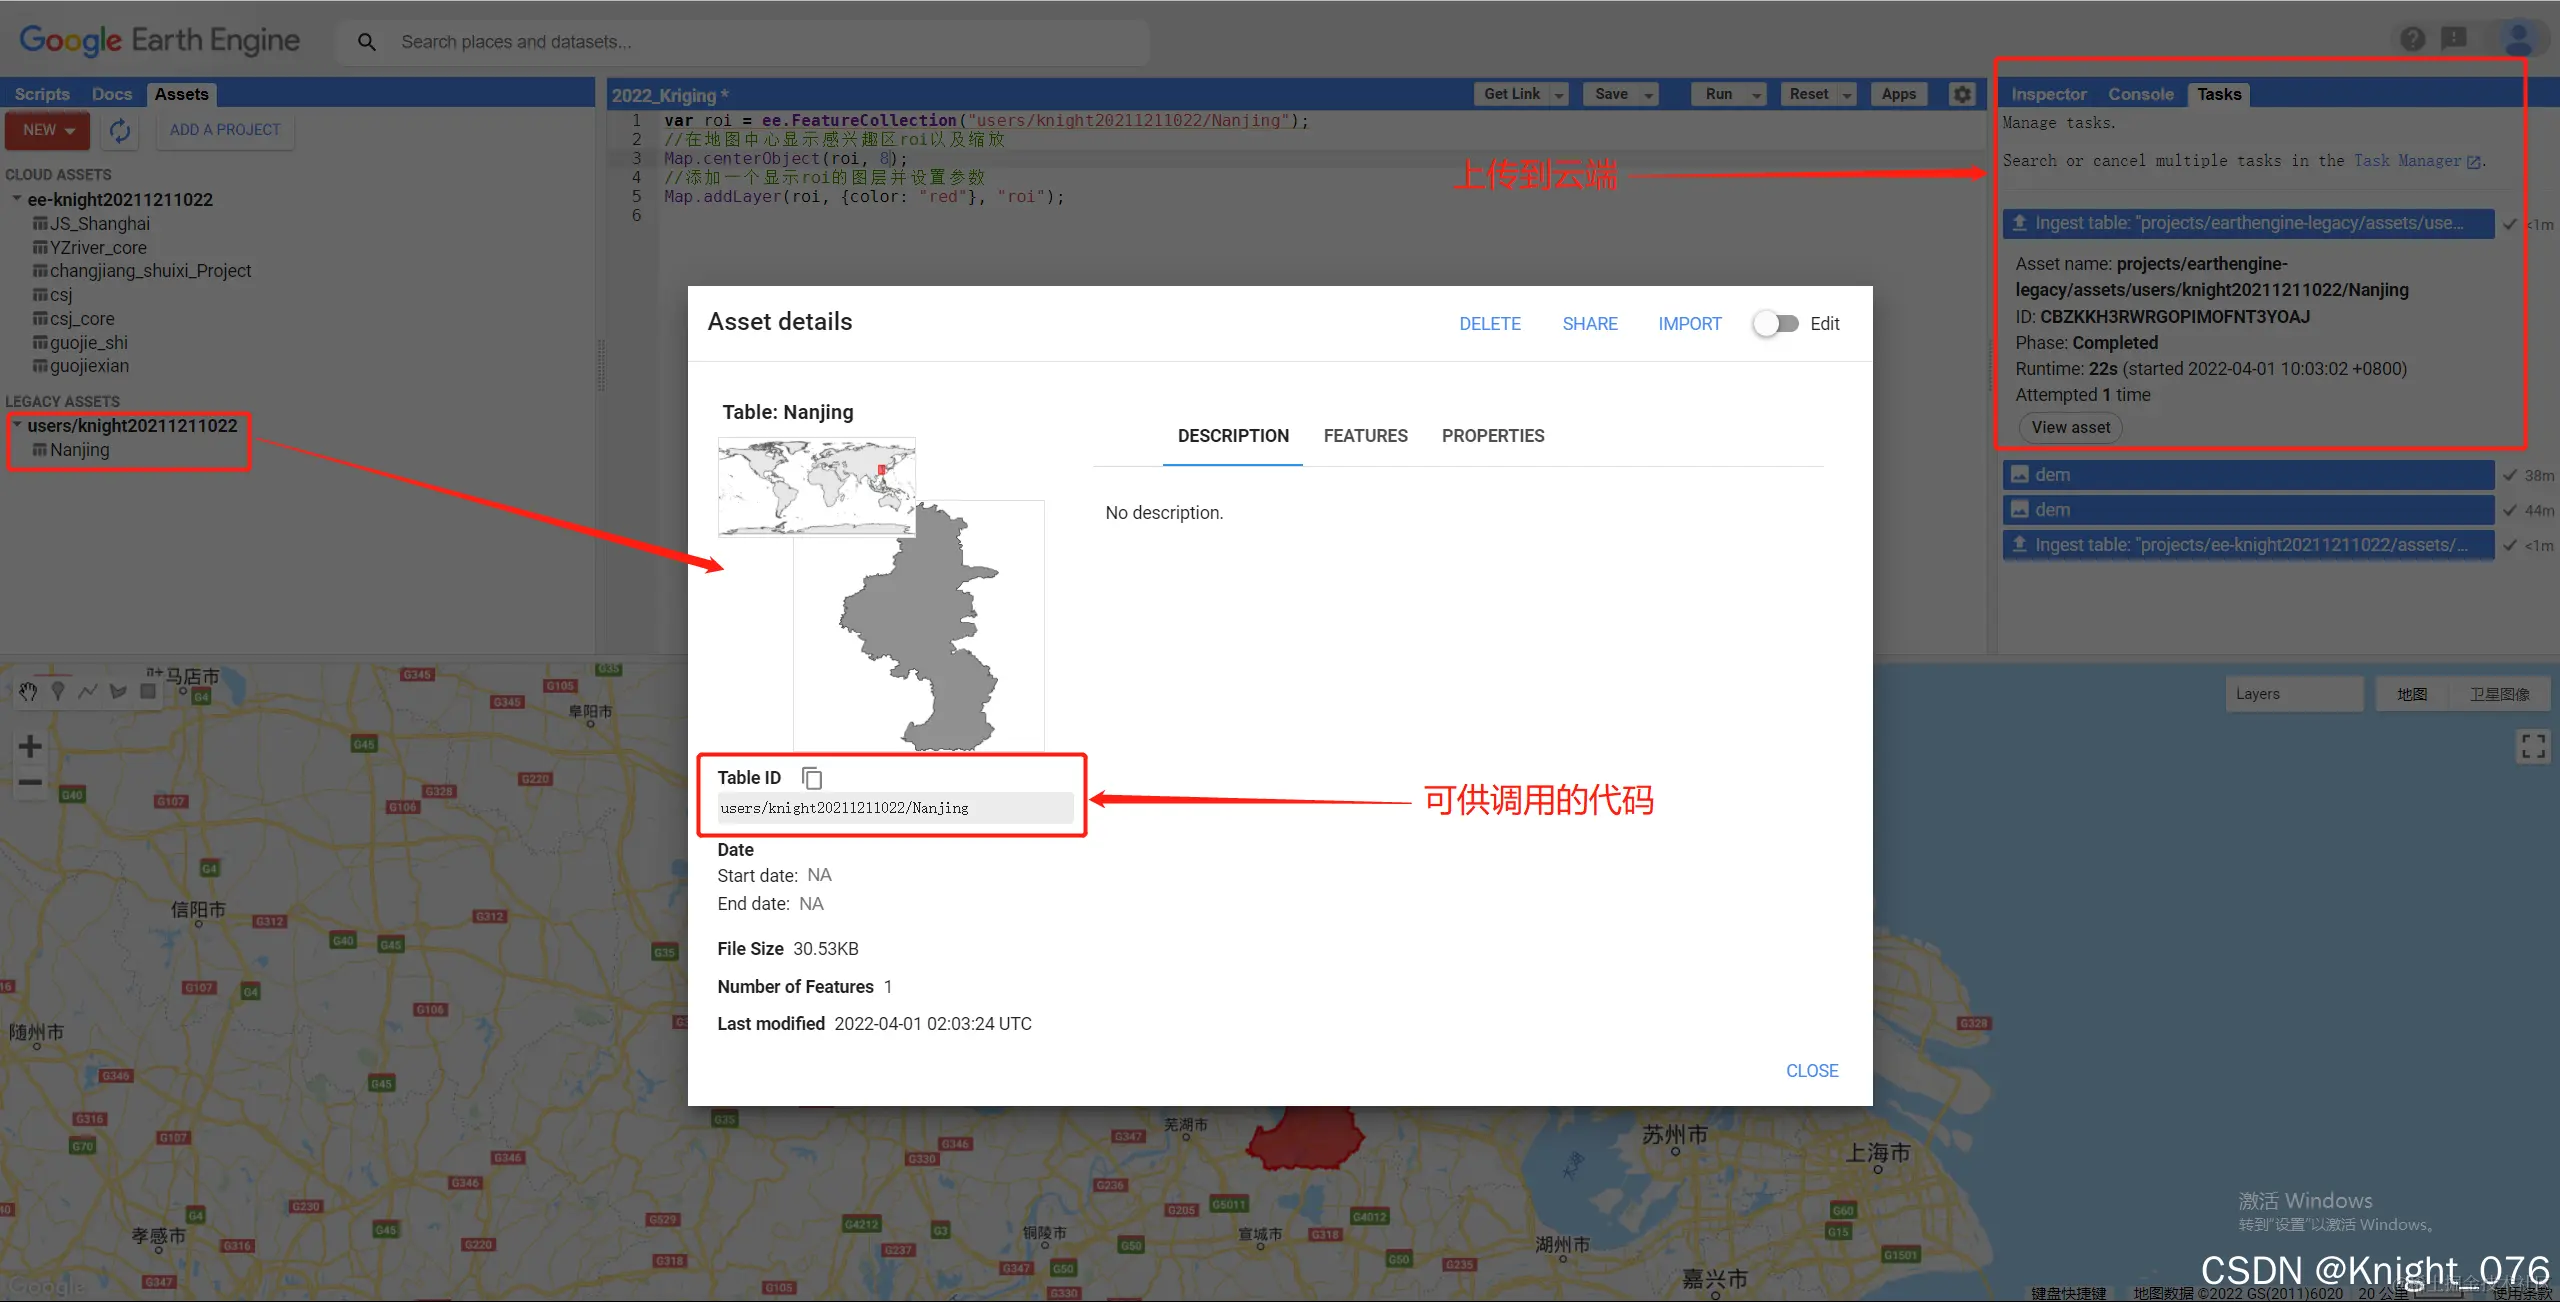Click map zoom in plus button

click(30, 746)
